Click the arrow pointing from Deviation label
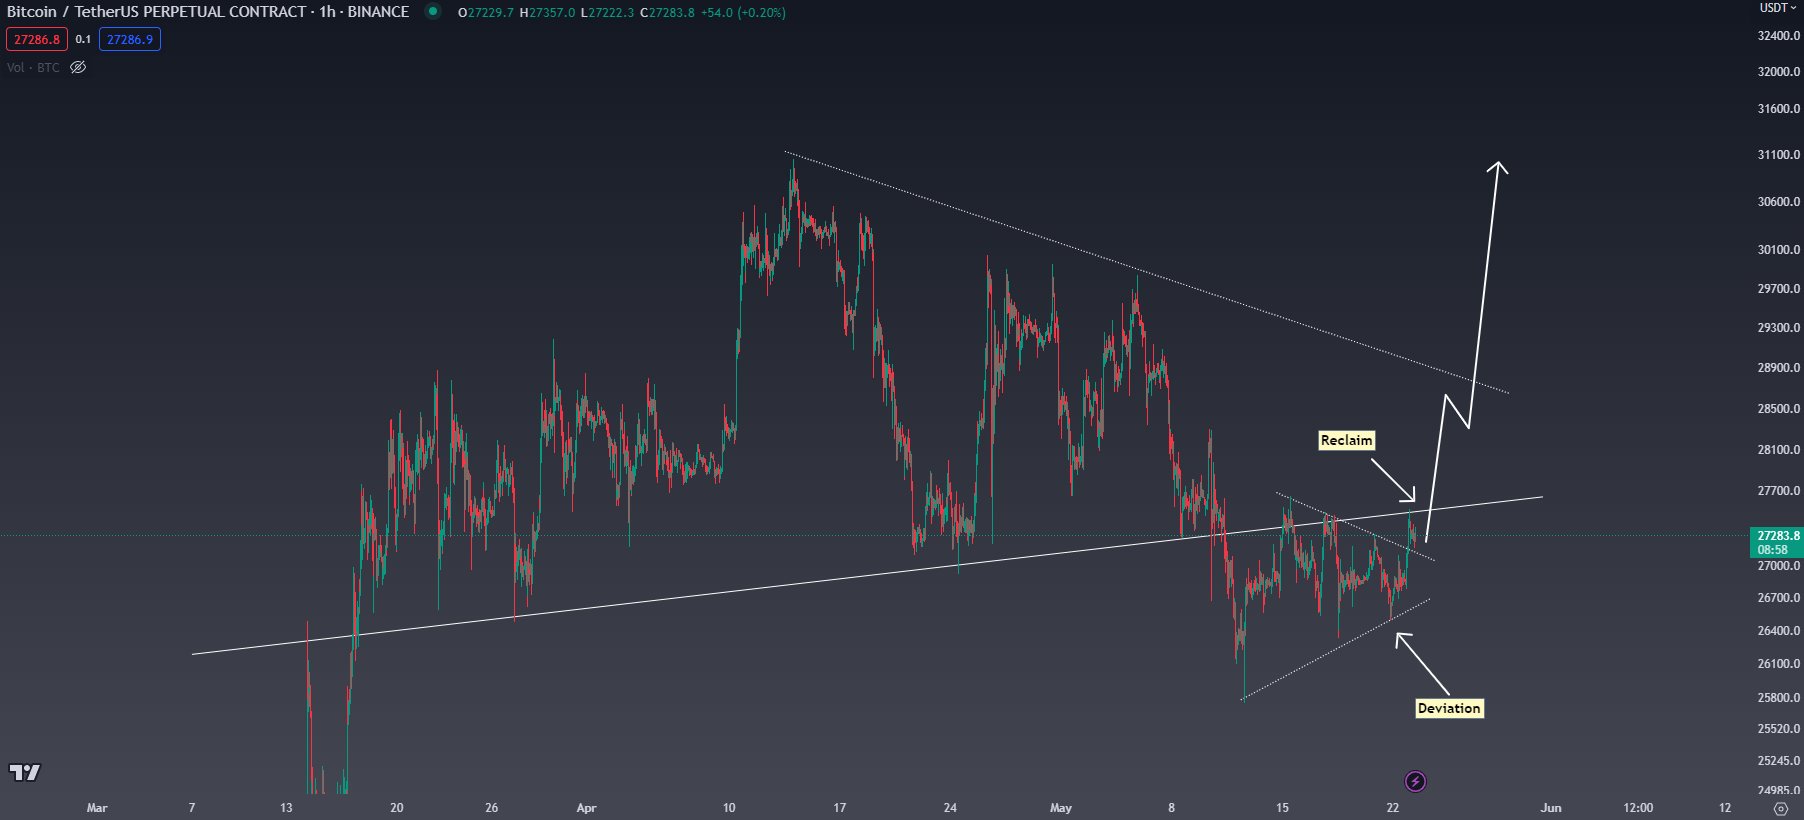Image resolution: width=1804 pixels, height=820 pixels. coord(1421,663)
